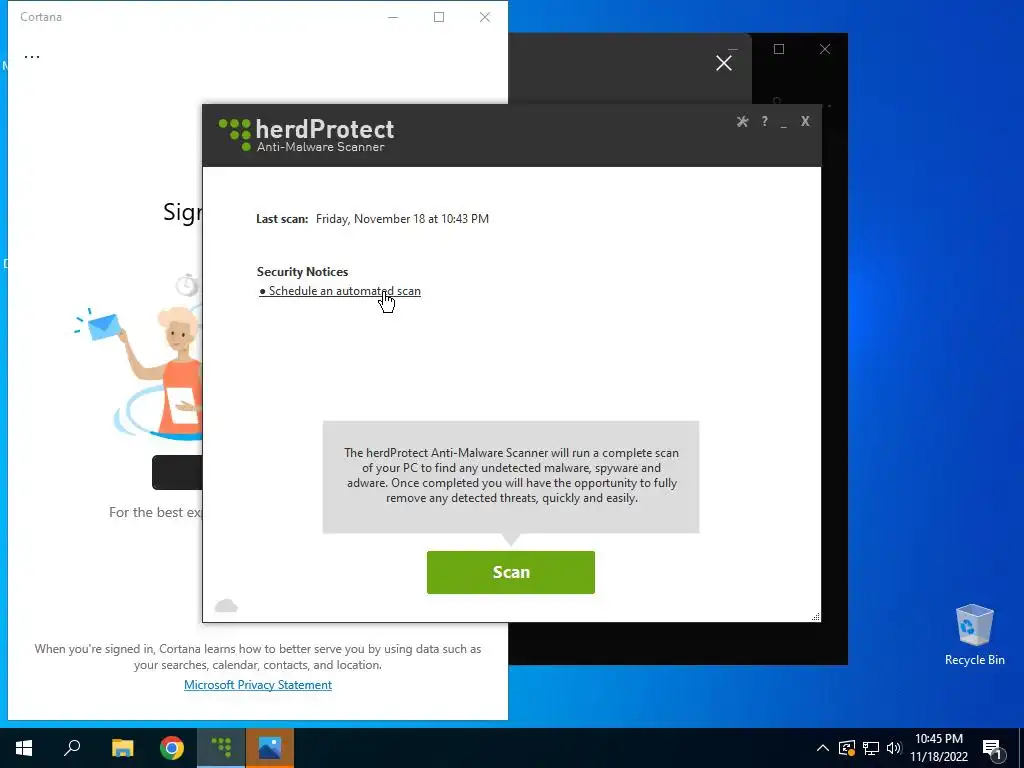Open the Recycle Bin on desktop
Image resolution: width=1024 pixels, height=768 pixels.
pyautogui.click(x=974, y=635)
